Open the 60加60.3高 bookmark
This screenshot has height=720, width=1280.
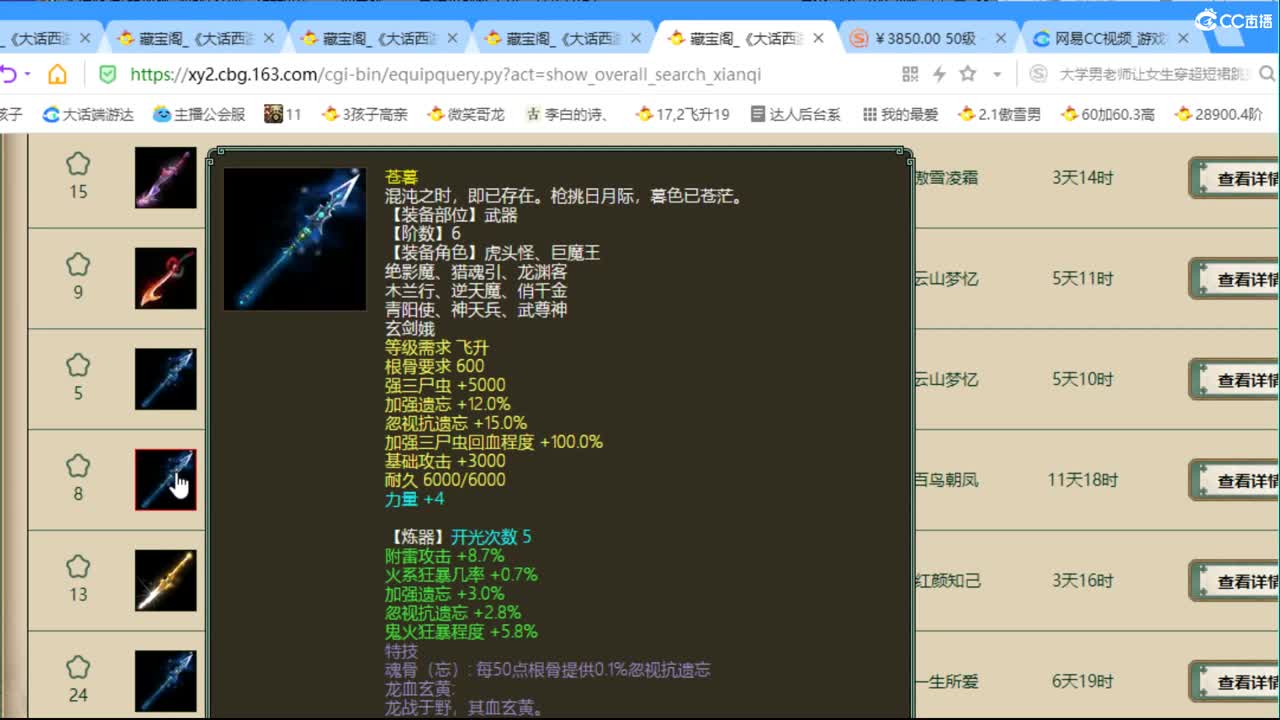(1107, 114)
